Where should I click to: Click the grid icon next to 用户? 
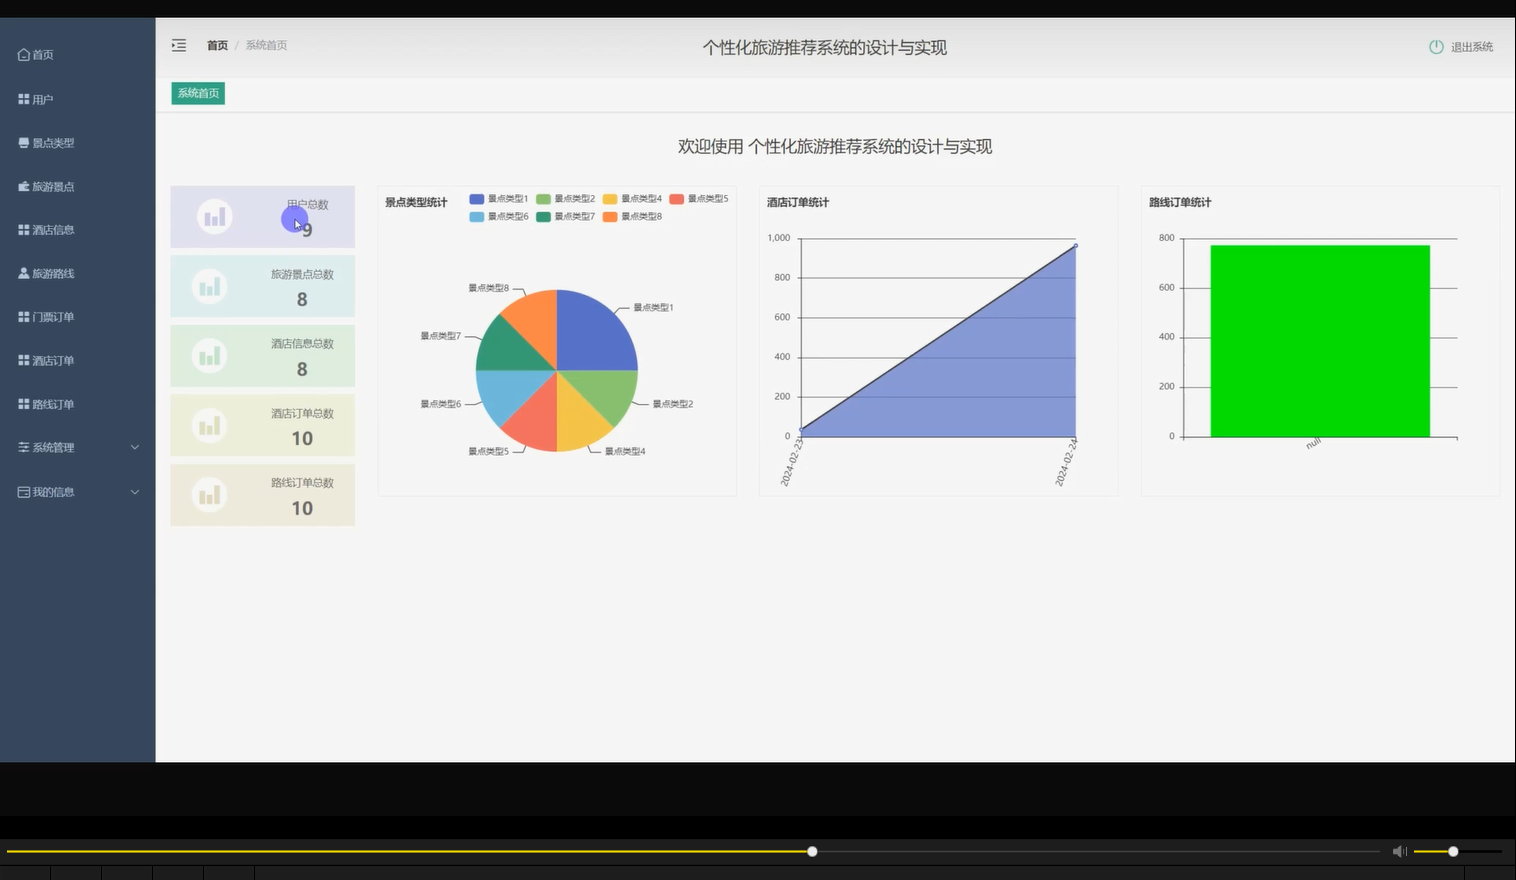[24, 99]
